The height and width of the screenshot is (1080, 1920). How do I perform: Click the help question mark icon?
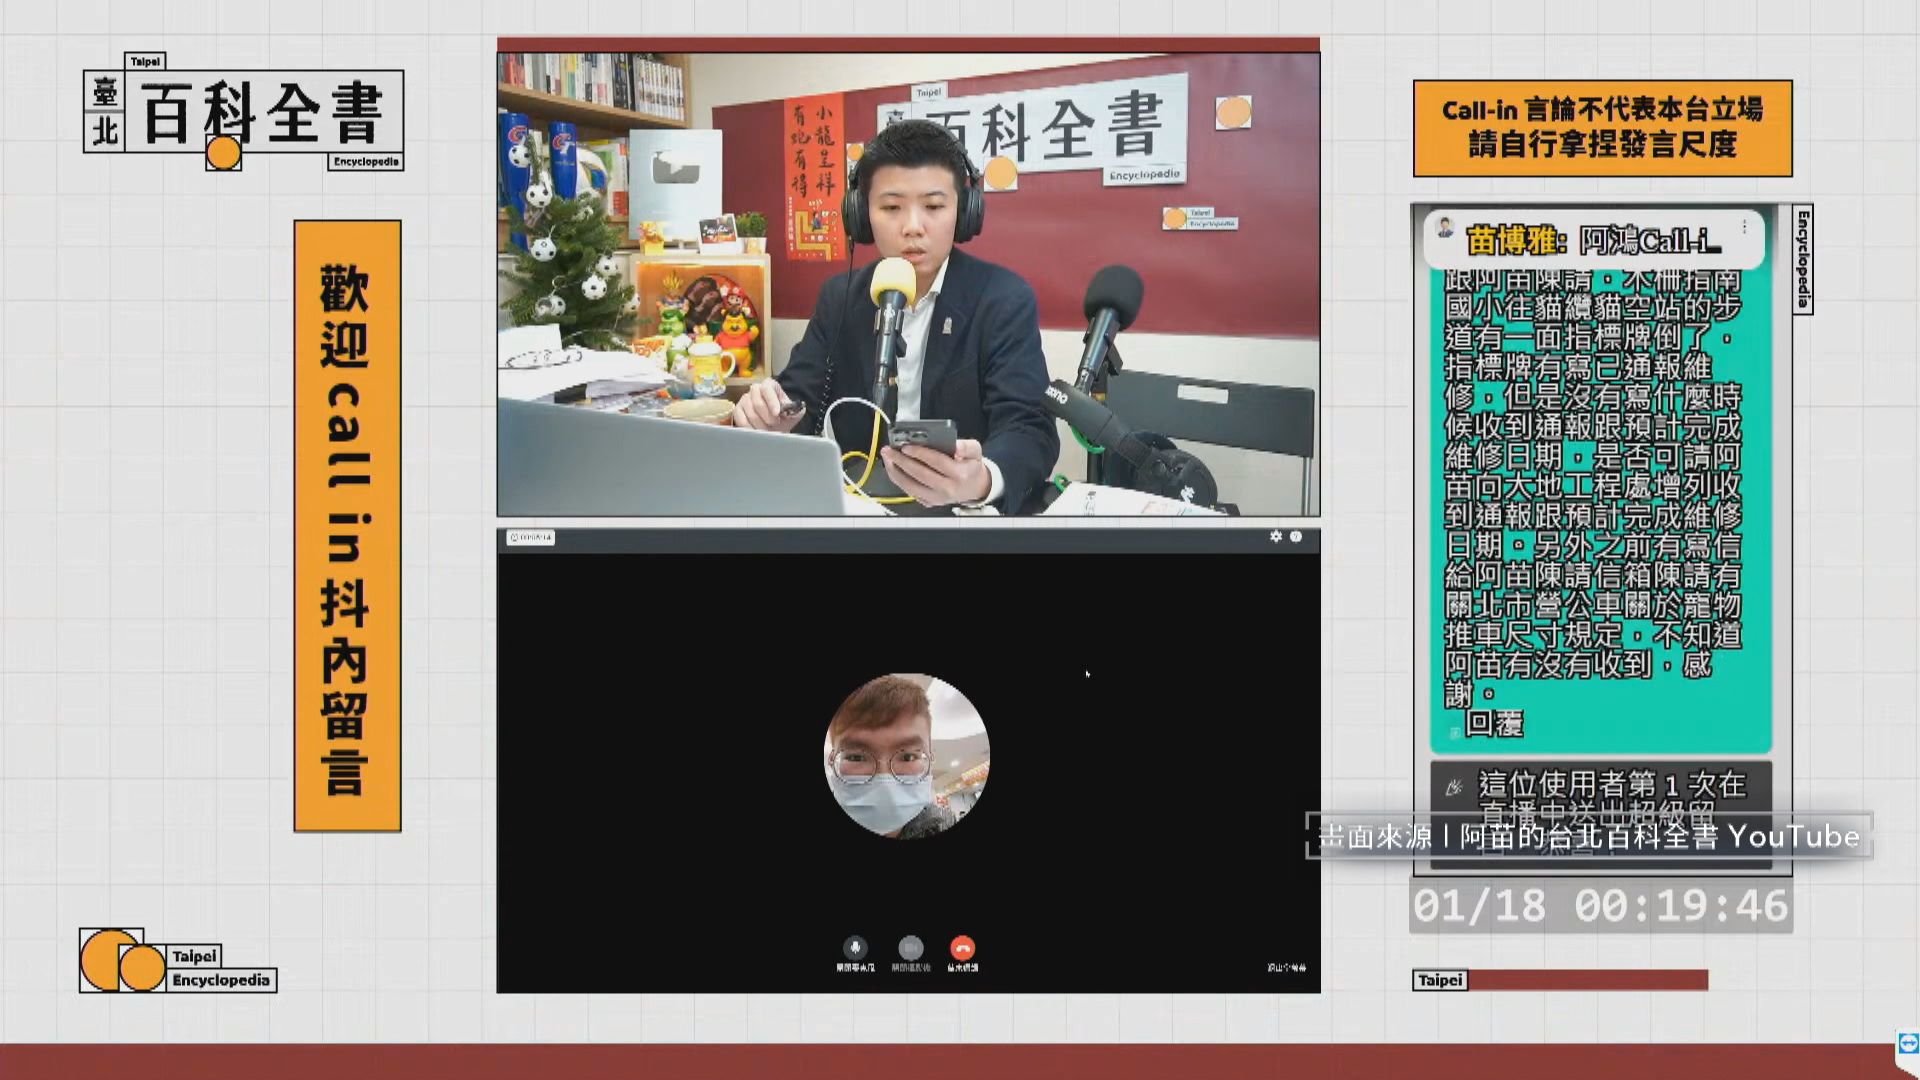(x=1296, y=537)
